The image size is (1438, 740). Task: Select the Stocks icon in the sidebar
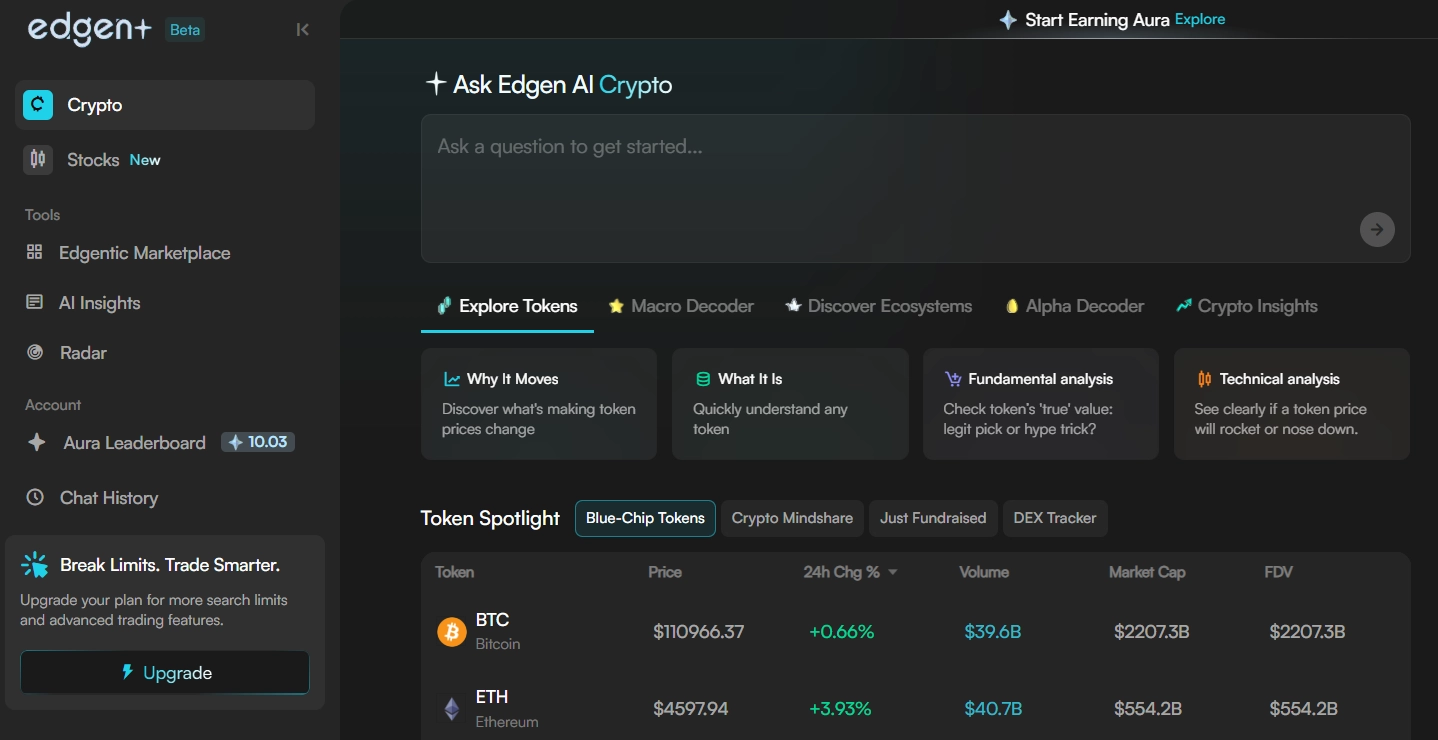tap(37, 159)
